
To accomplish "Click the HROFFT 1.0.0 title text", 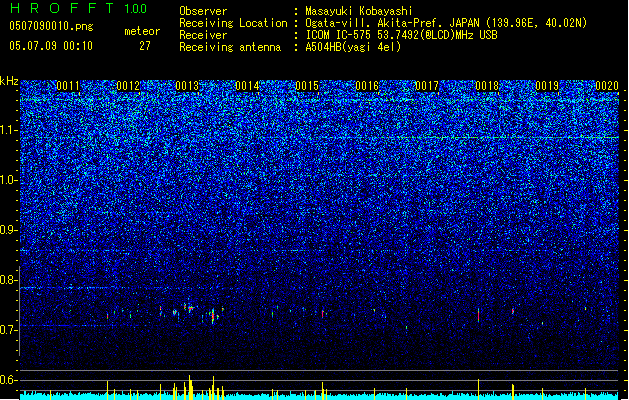I will (x=78, y=8).
